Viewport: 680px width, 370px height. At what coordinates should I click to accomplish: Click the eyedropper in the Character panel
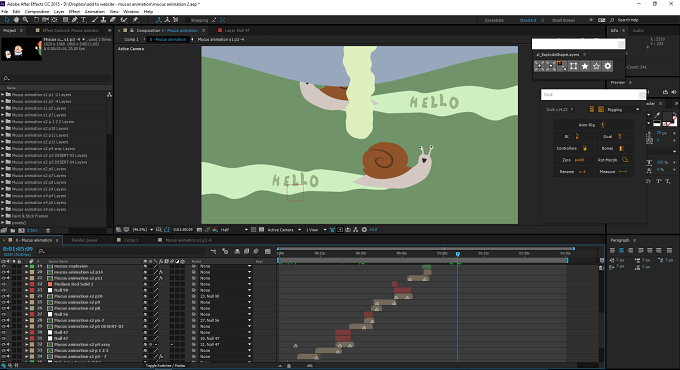click(657, 115)
